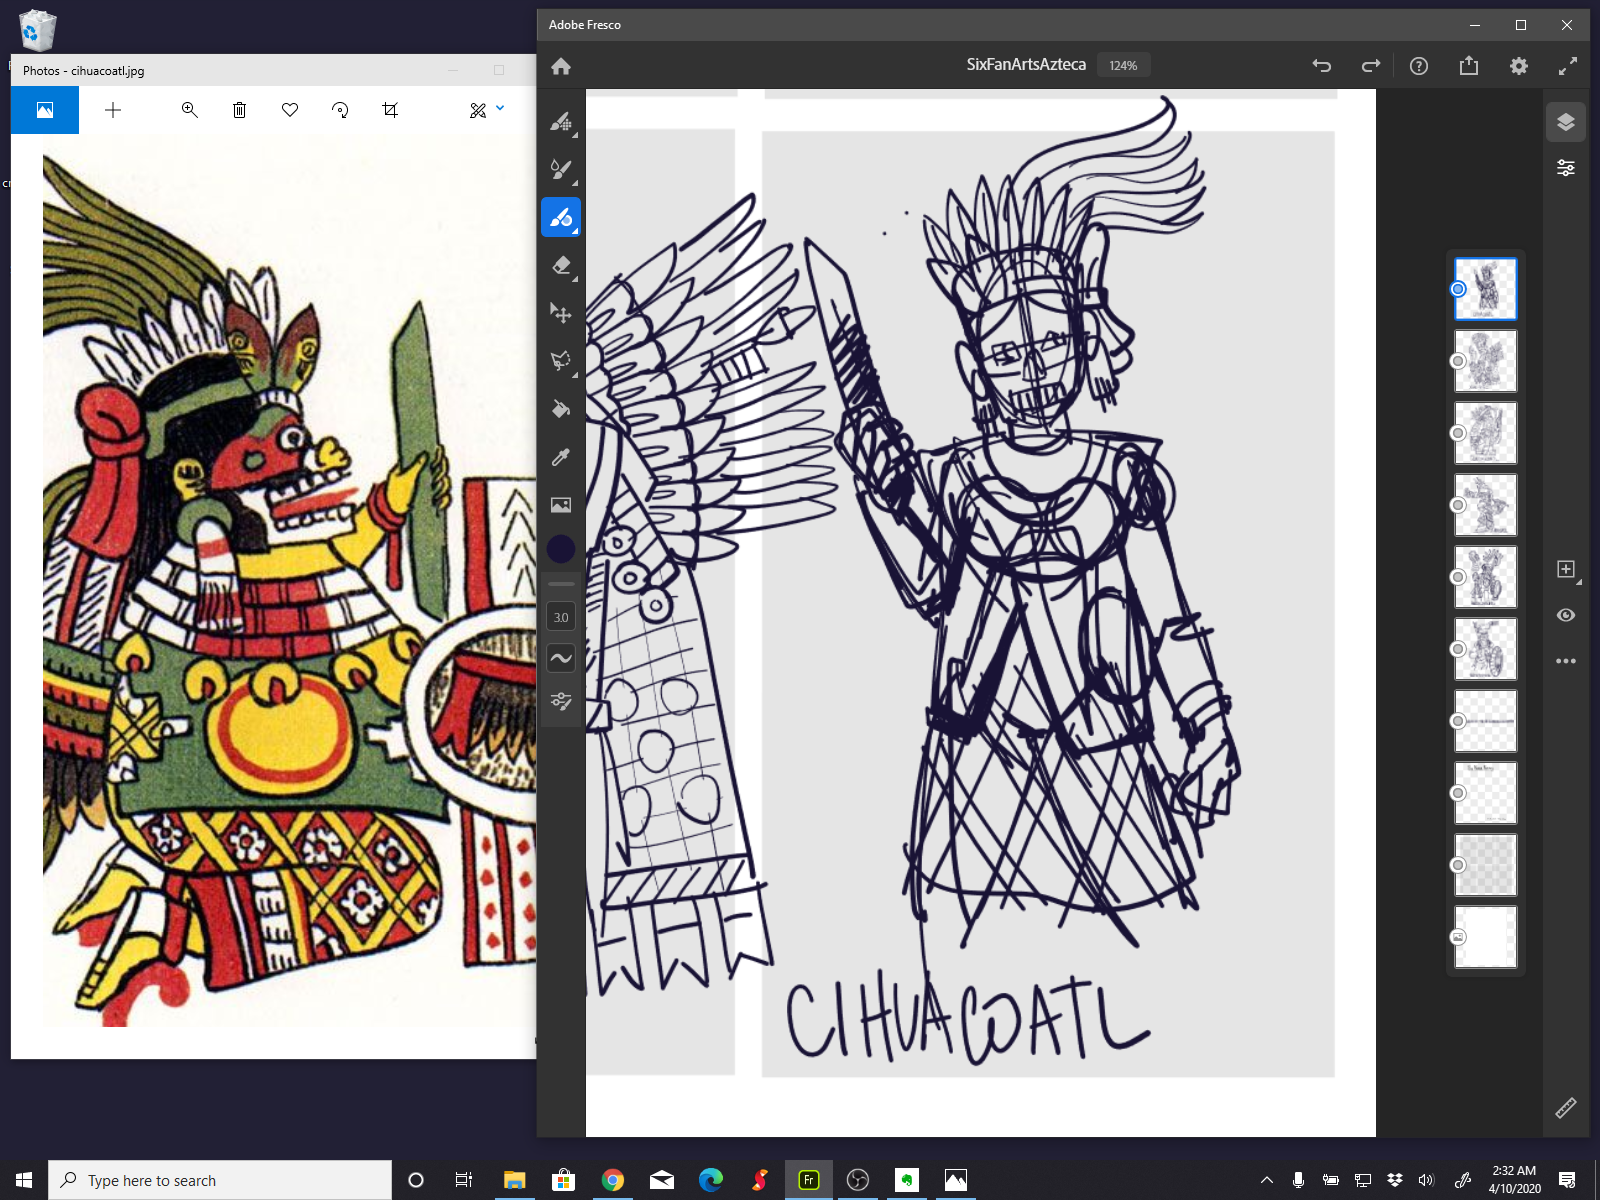
Task: Select the second layer thumbnail
Action: 1486,361
